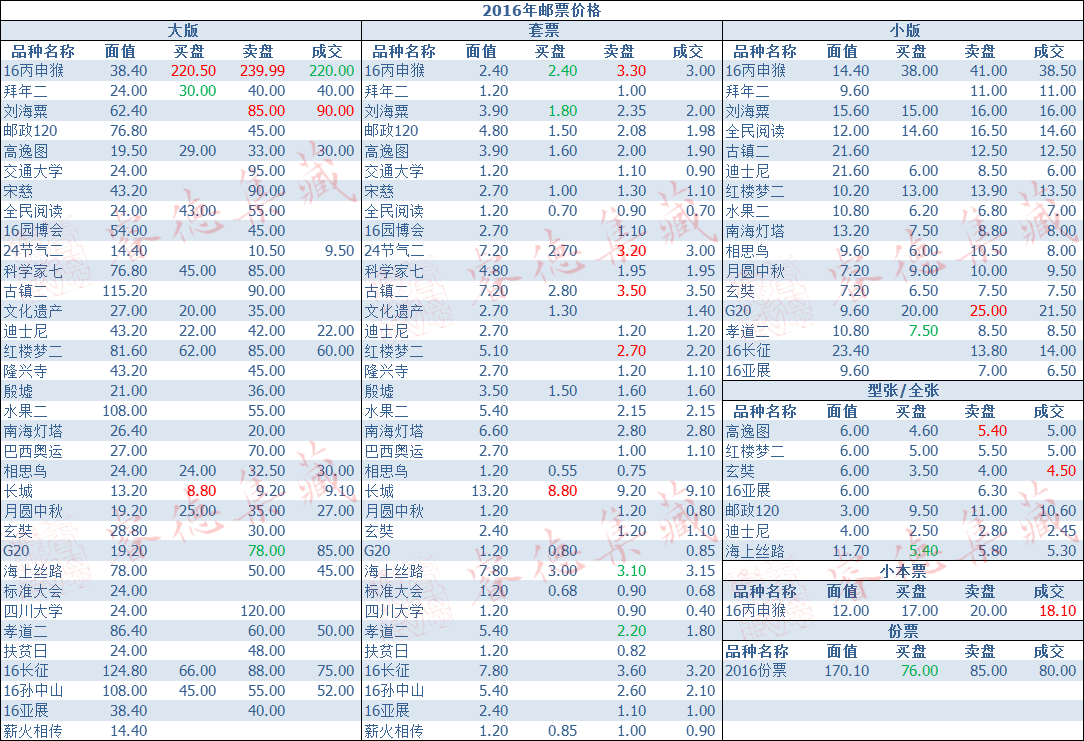
Task: Click green "76.00" buy price in 份票
Action: (919, 670)
